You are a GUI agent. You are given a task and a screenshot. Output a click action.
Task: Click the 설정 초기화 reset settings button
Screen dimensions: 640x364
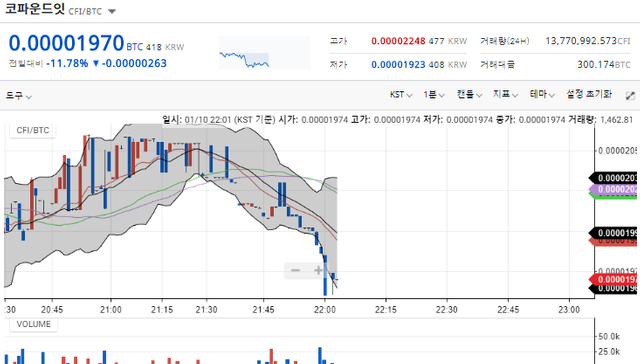[x=589, y=94]
